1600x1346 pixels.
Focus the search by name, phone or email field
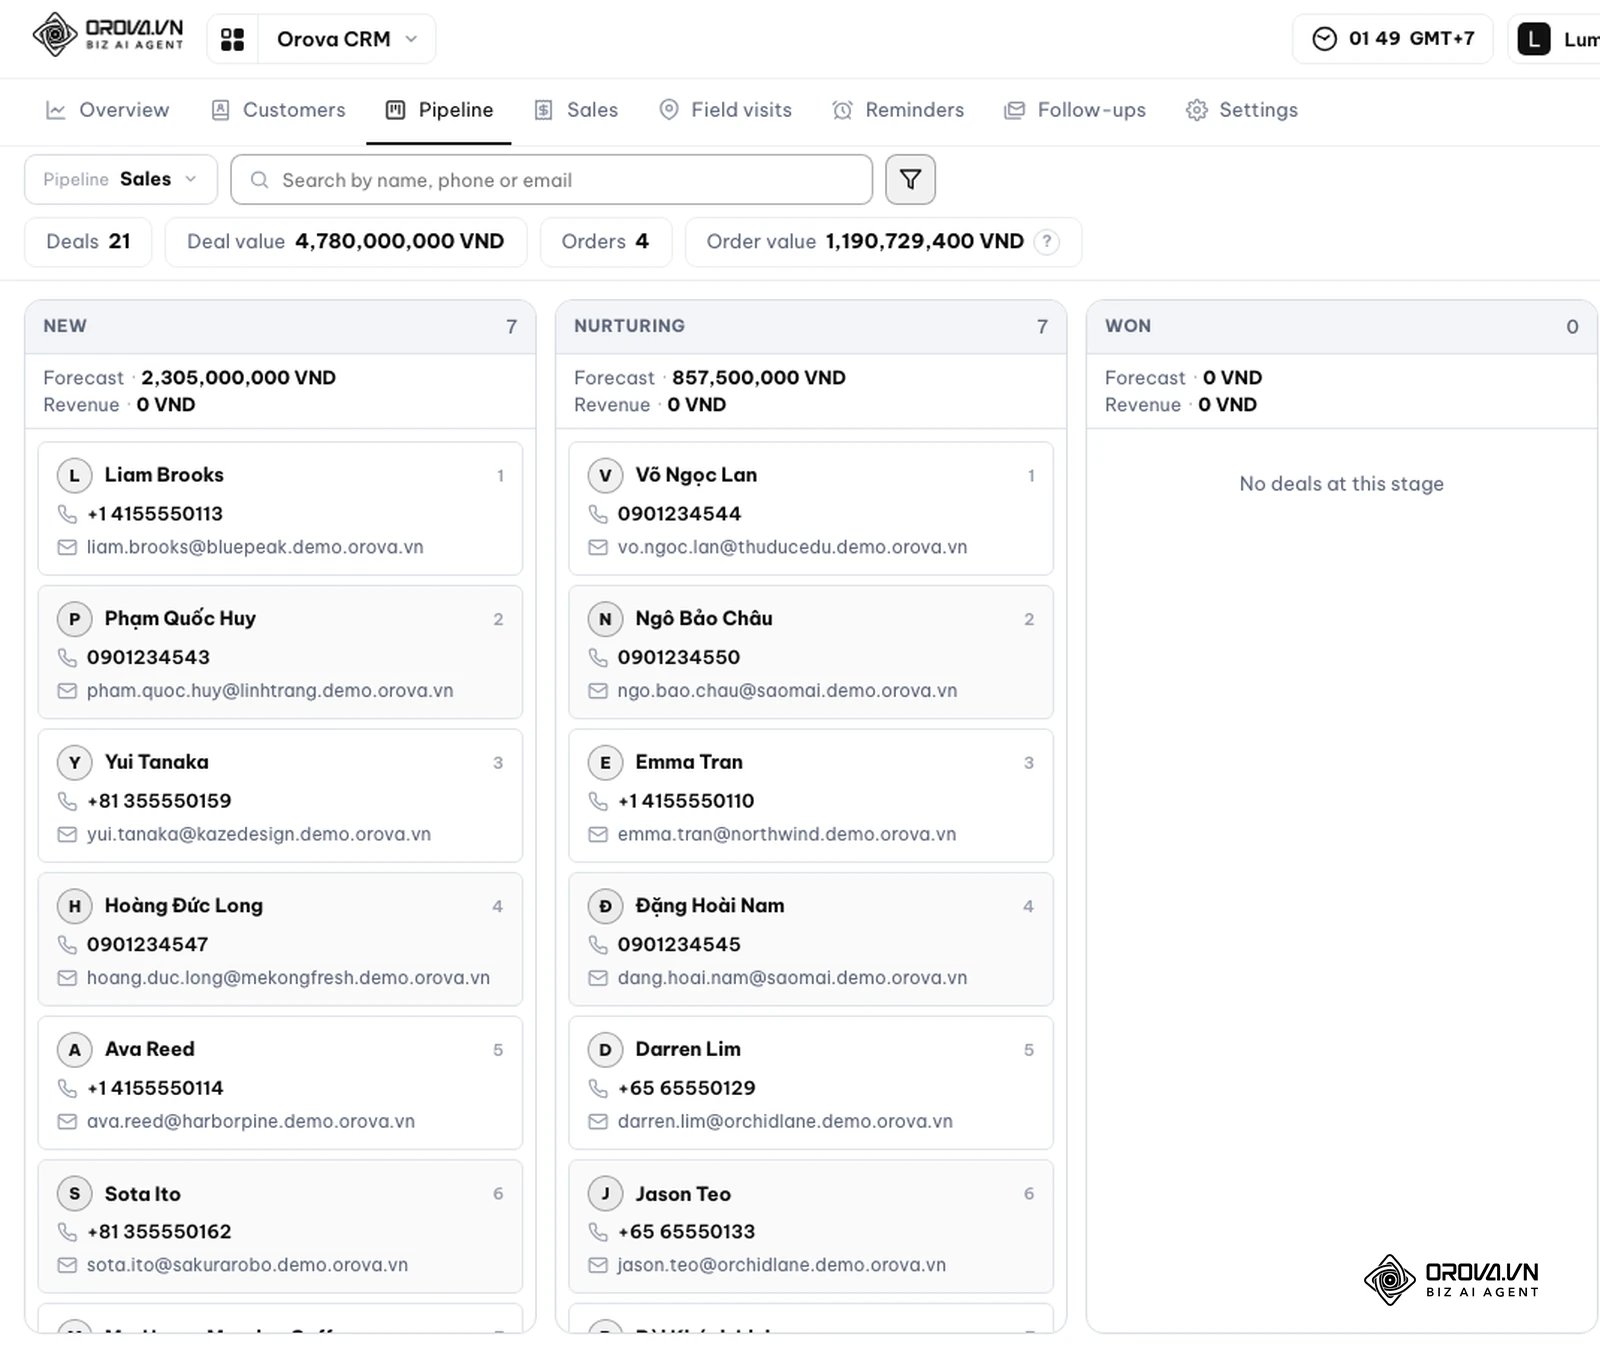(552, 180)
